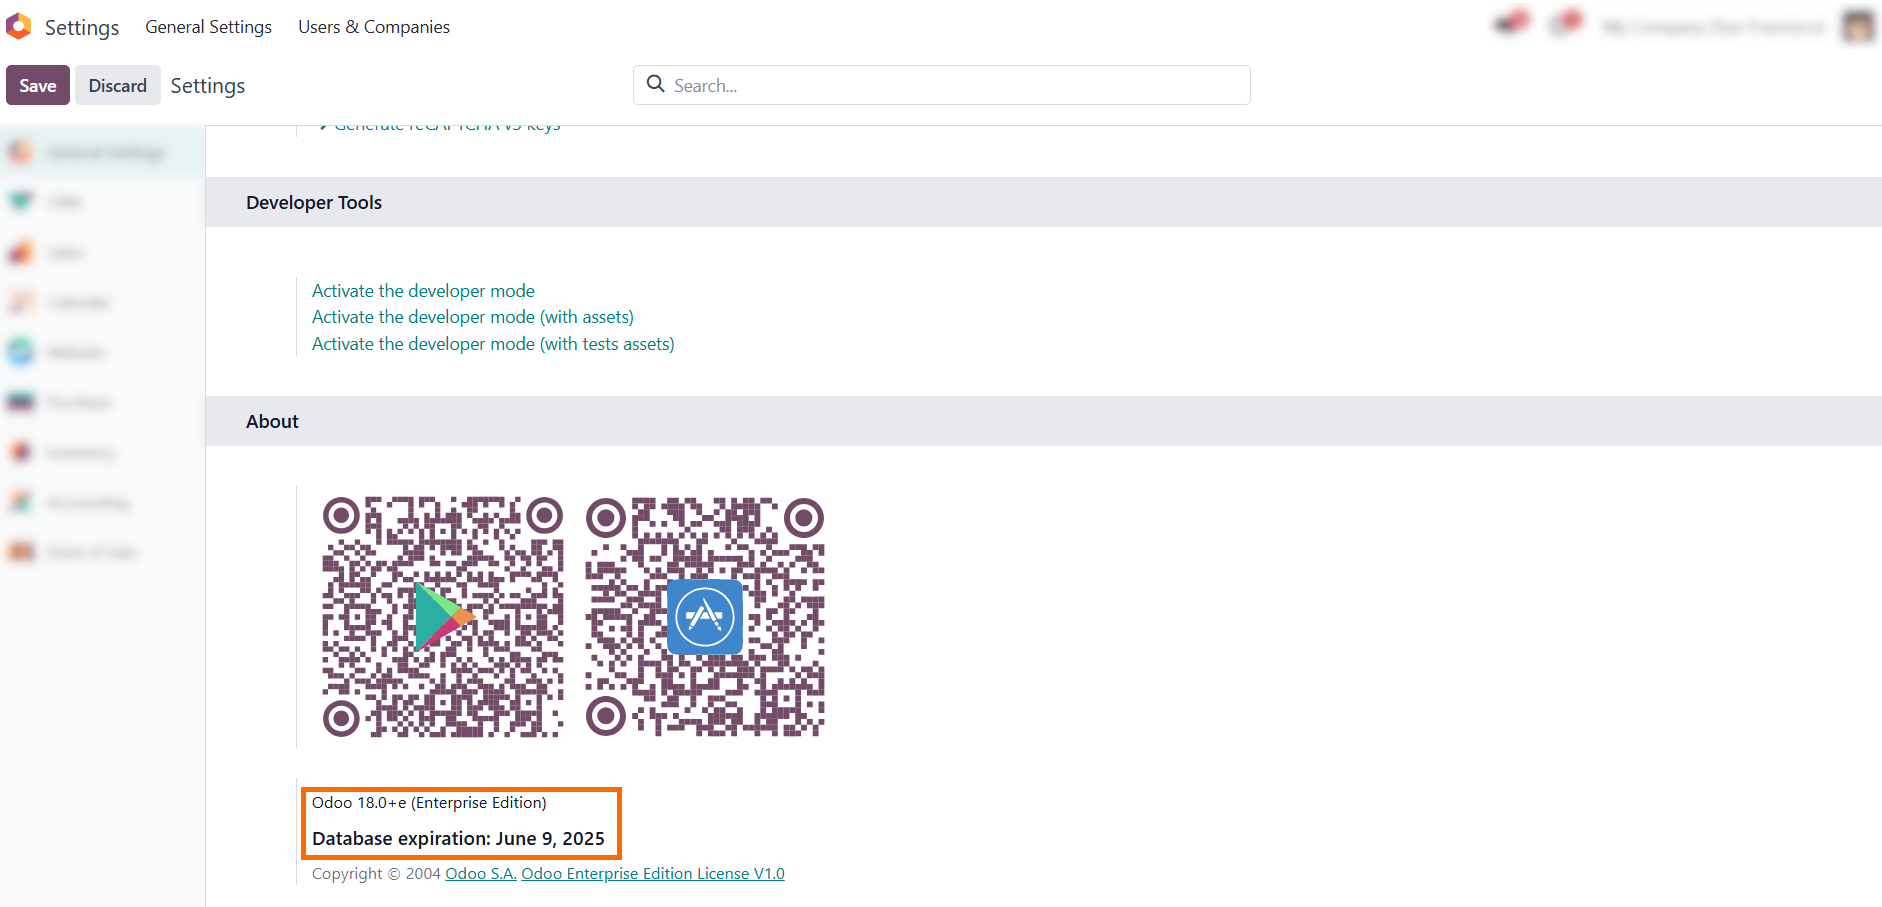Click the Copyright © 2004 text
The image size is (1882, 907).
(376, 874)
